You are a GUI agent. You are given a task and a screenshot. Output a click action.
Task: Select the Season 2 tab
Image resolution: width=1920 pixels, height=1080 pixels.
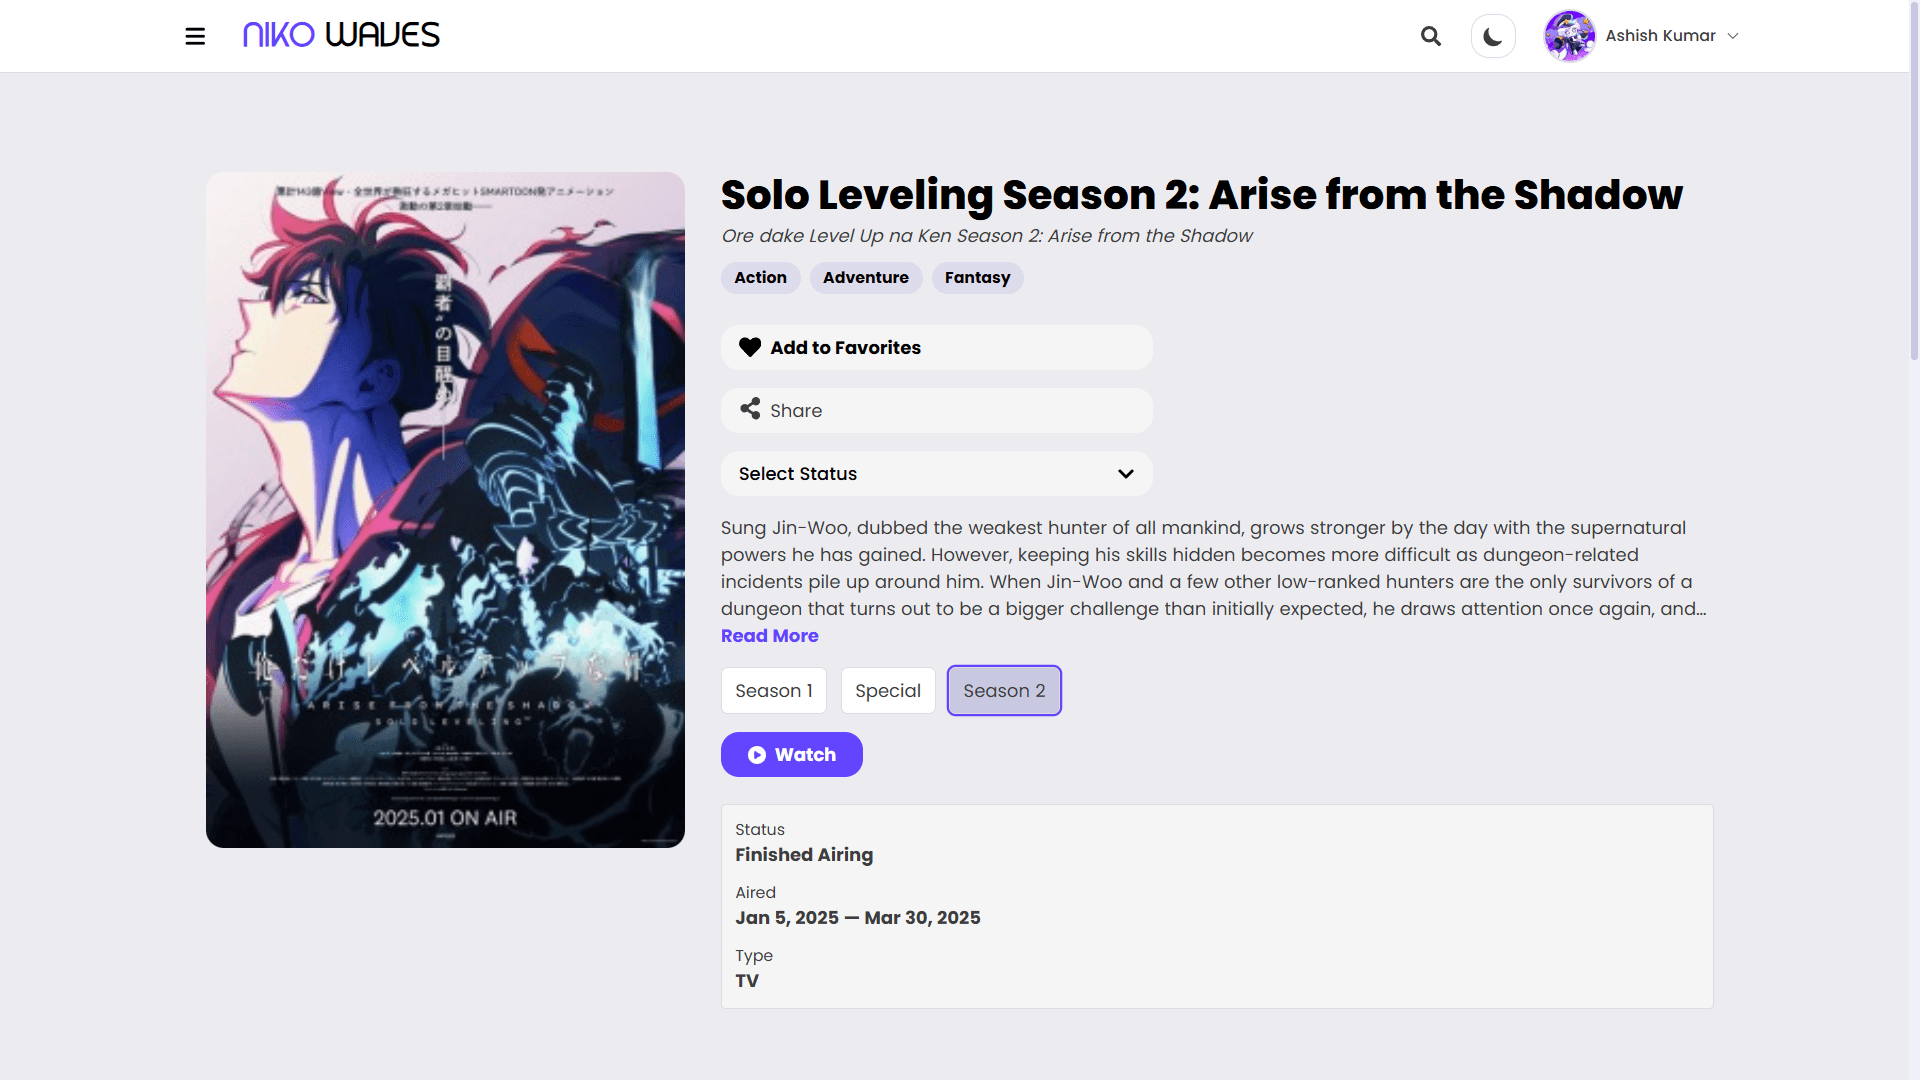pos(1004,691)
